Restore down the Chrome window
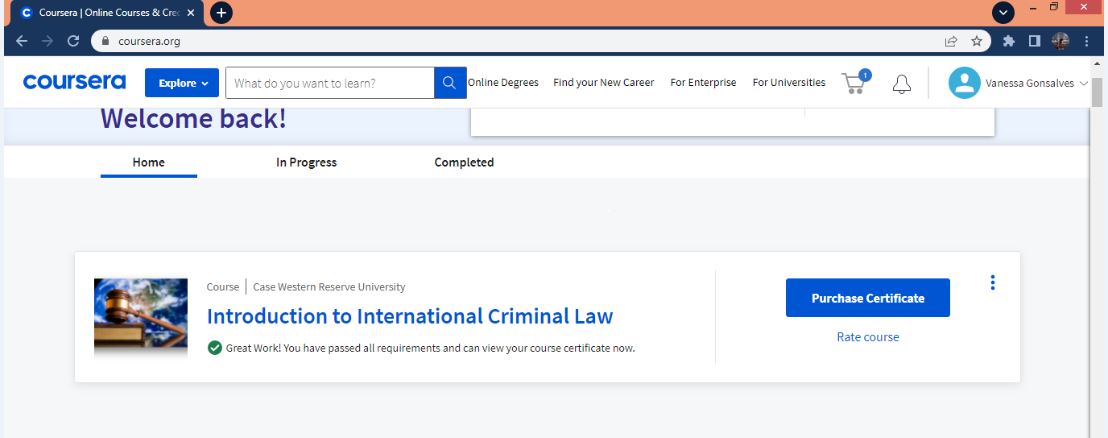The image size is (1108, 438). pos(1054,7)
